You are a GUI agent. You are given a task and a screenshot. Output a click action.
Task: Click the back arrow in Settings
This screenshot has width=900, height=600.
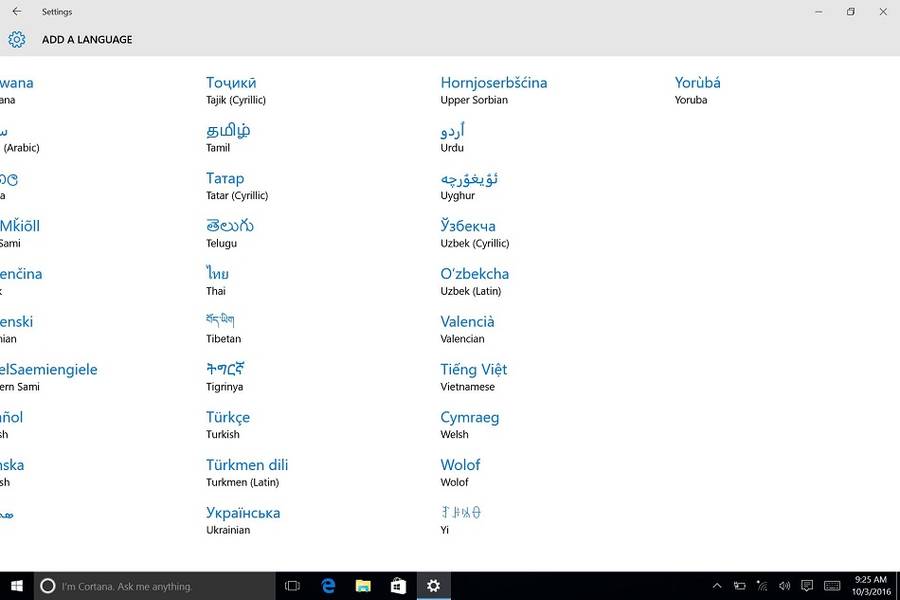click(17, 12)
